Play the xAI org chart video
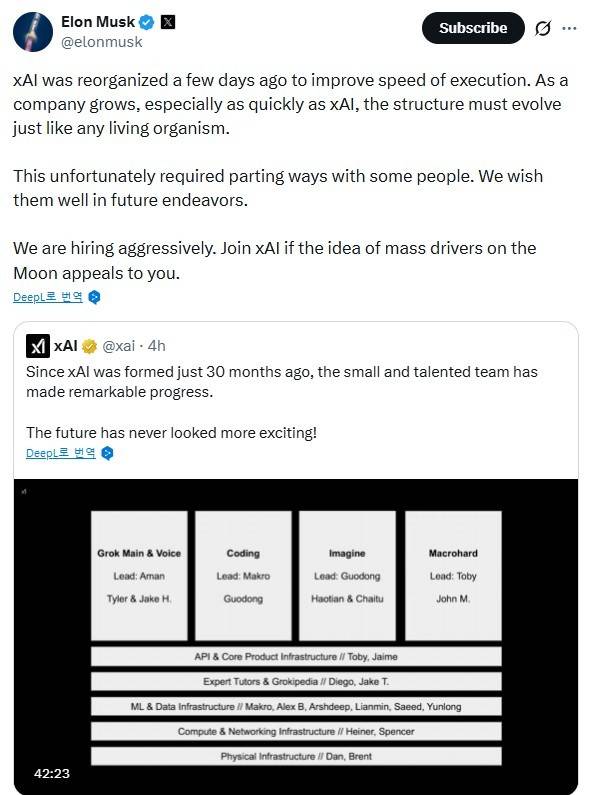This screenshot has width=593, height=795. pyautogui.click(x=296, y=636)
